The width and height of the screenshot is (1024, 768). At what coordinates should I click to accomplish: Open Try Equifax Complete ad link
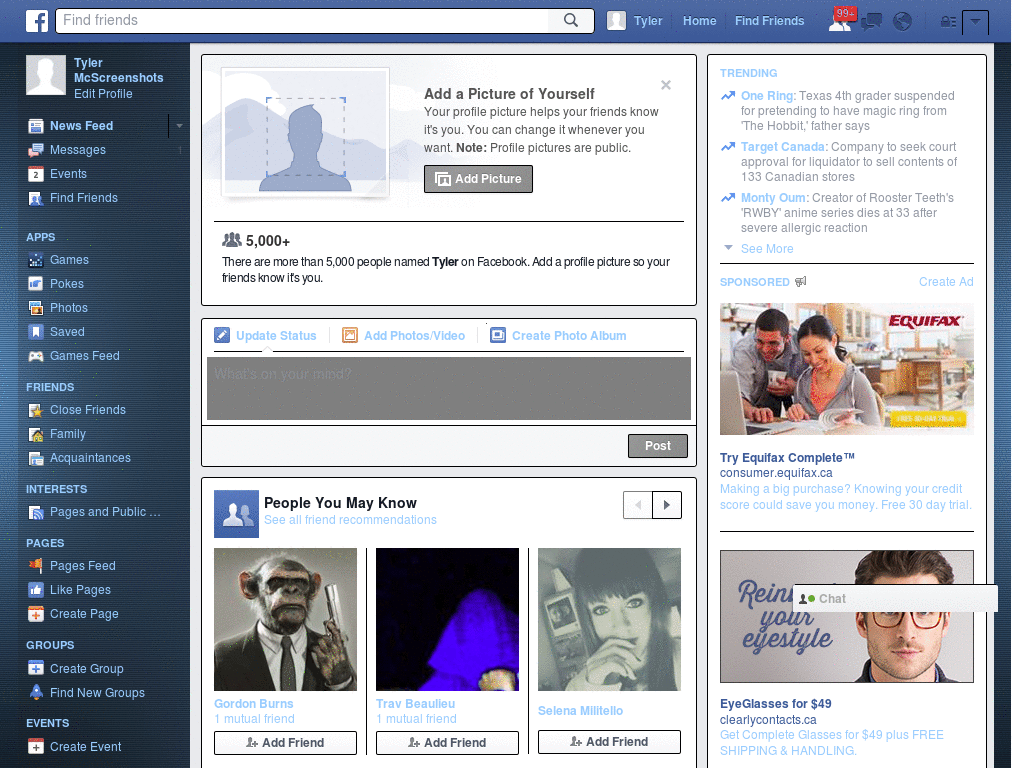[x=787, y=458]
